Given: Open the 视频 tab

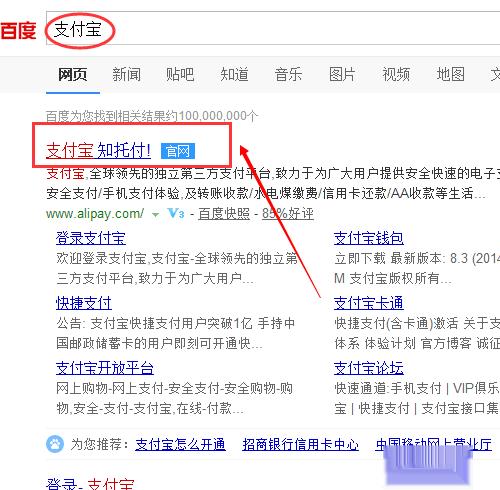Looking at the screenshot, I should [396, 74].
